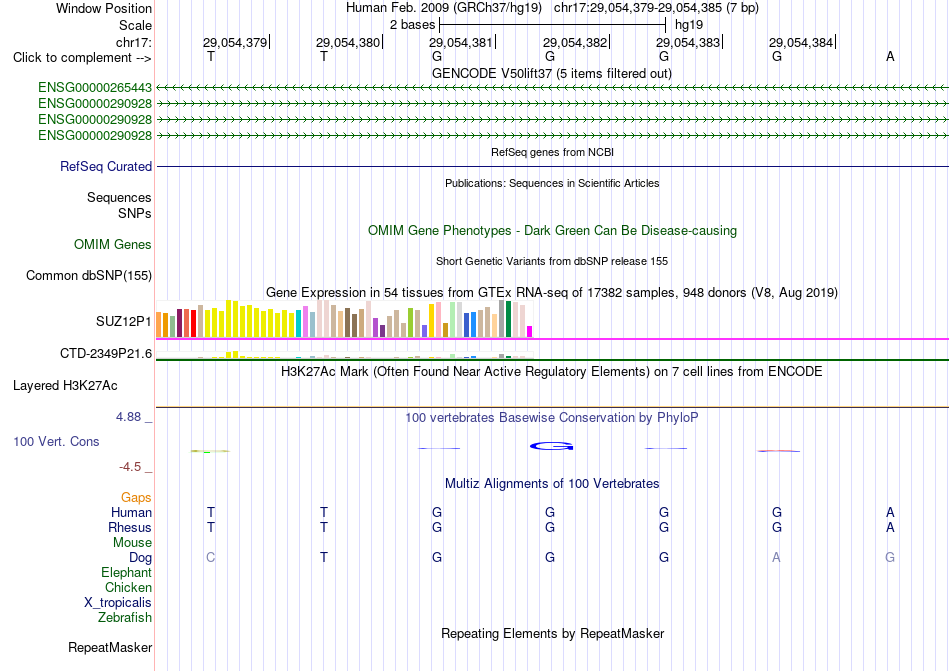Click the A base in the complement sequence row

(x=890, y=57)
